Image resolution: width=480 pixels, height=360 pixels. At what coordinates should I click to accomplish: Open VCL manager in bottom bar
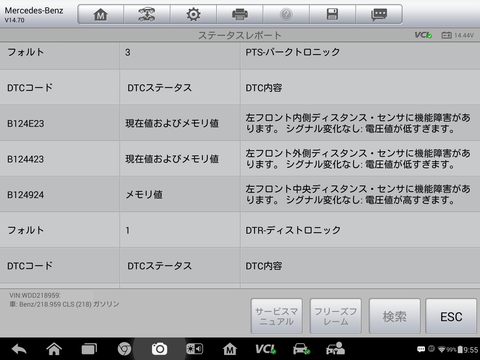[x=265, y=349]
